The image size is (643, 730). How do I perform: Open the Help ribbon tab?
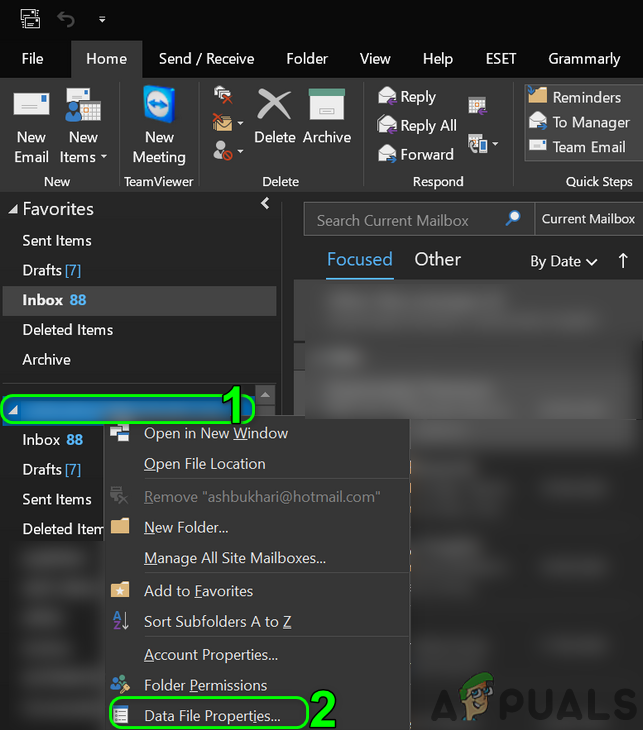tap(438, 59)
